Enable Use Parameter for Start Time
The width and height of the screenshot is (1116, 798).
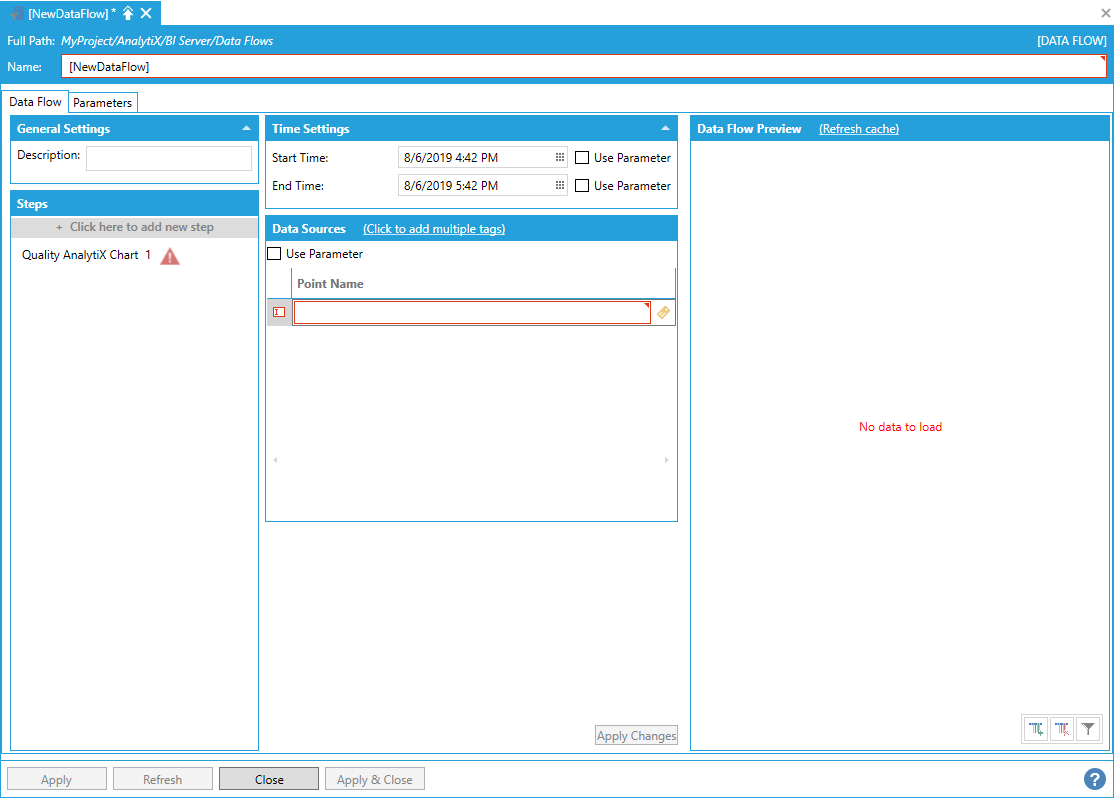(x=582, y=158)
